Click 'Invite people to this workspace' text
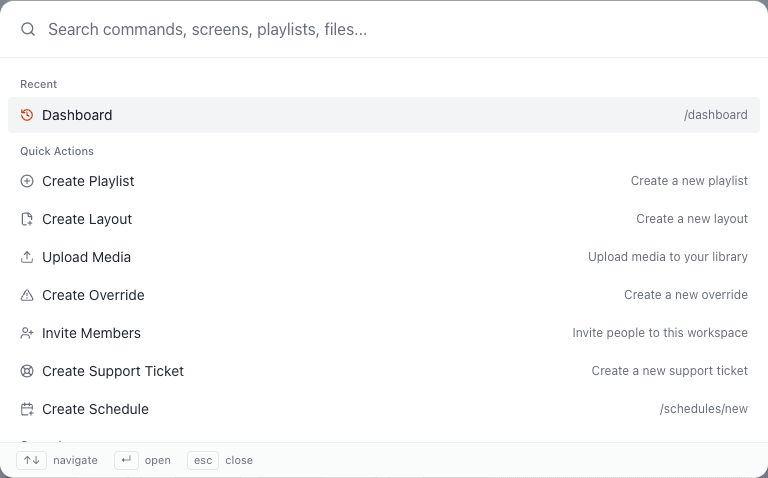This screenshot has width=768, height=478. click(x=660, y=333)
